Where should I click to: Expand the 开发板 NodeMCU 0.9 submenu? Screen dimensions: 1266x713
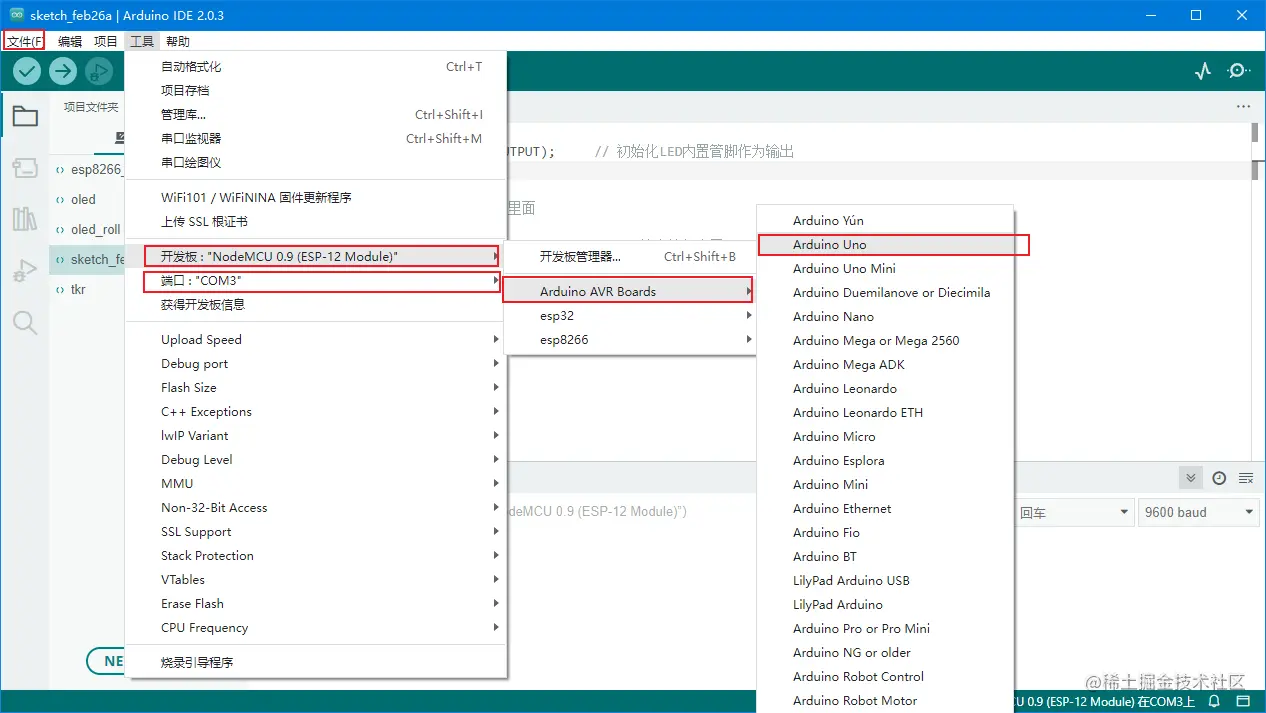(316, 257)
